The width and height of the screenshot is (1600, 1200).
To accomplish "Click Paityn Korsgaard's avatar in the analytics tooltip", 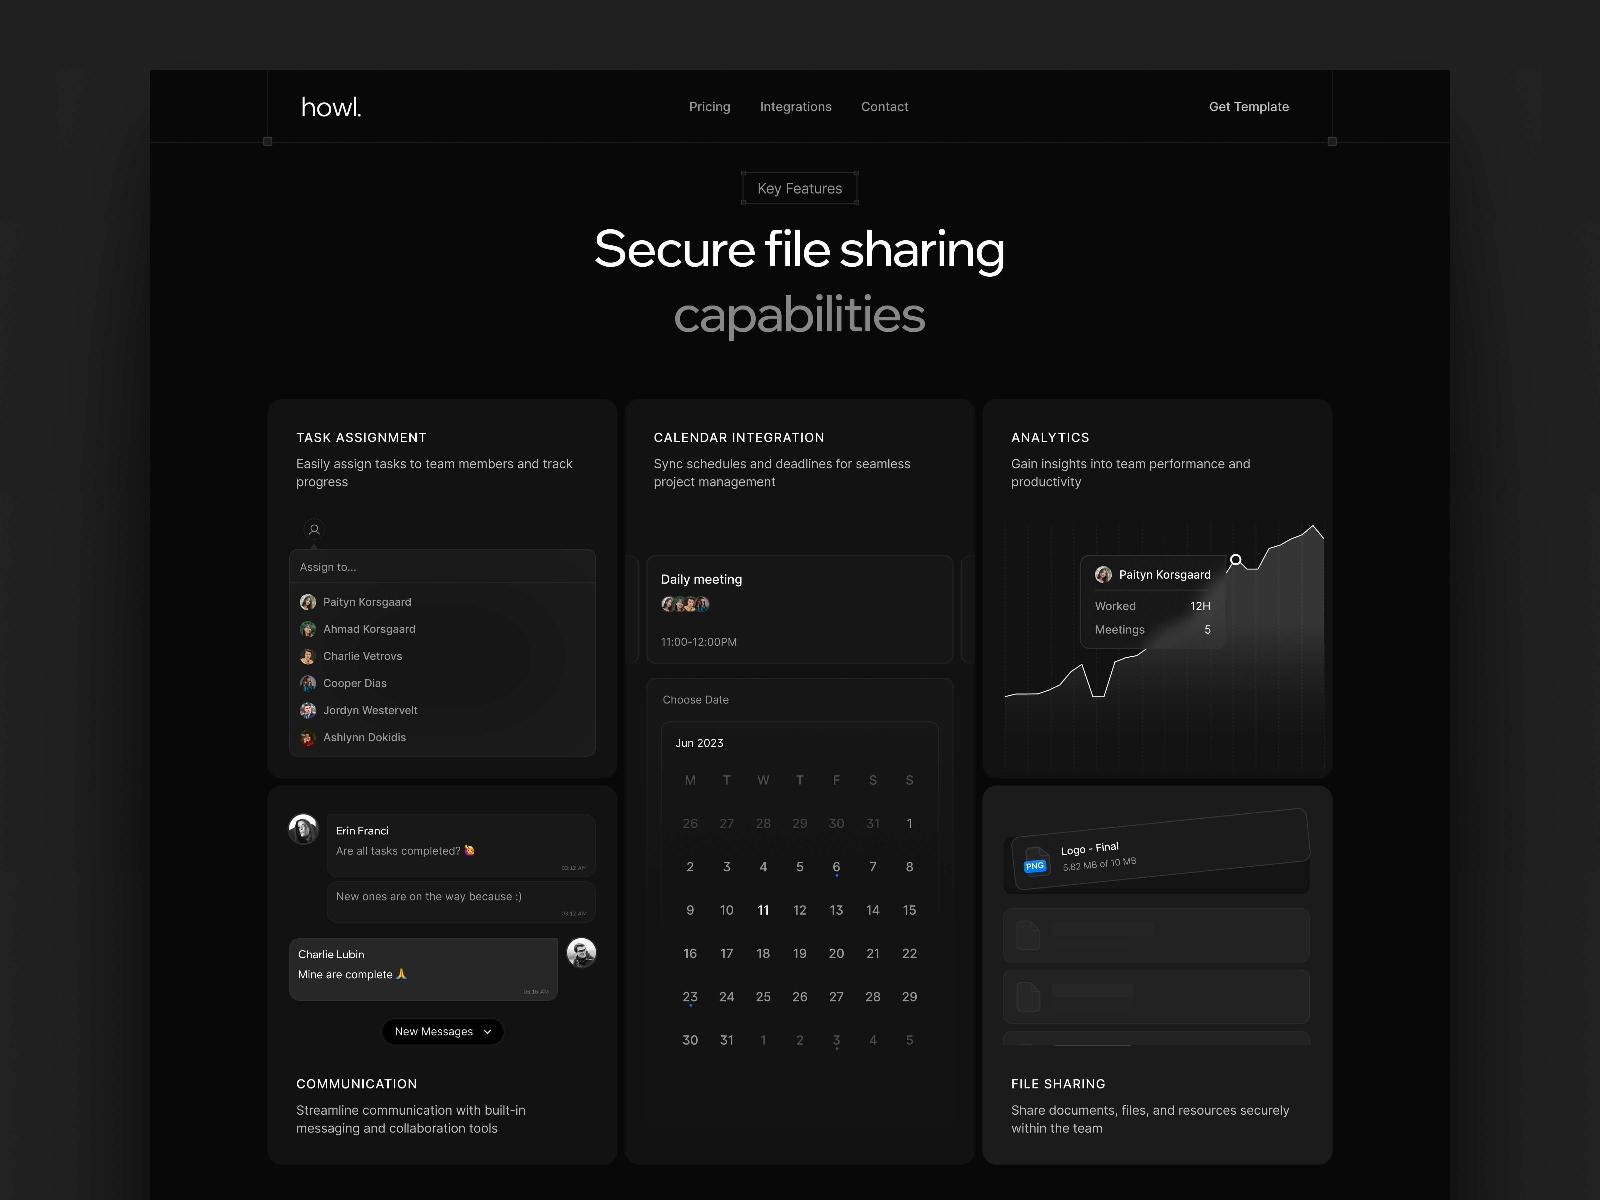I will pyautogui.click(x=1103, y=574).
